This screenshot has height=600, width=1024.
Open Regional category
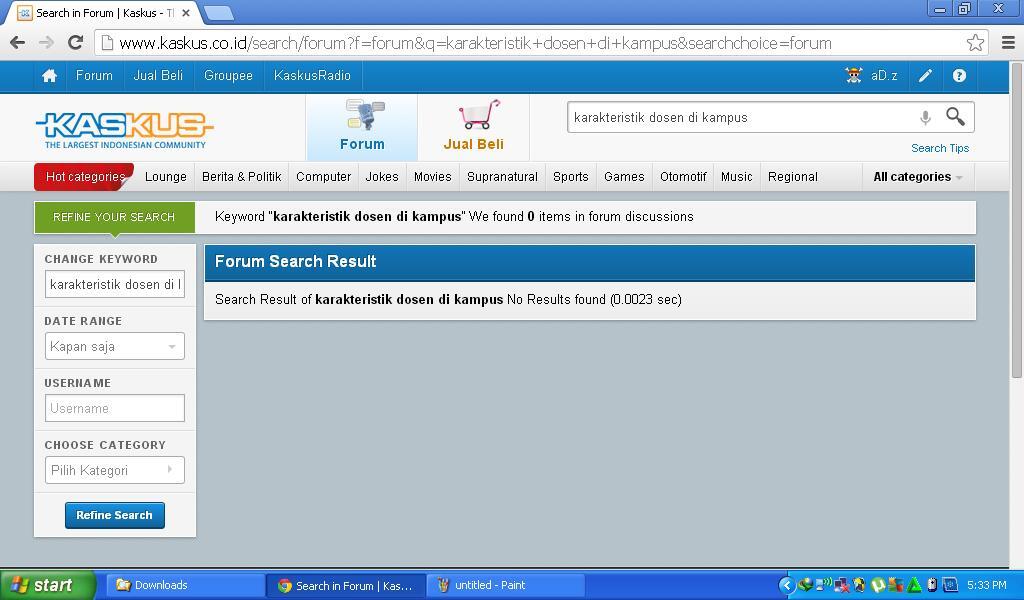(x=793, y=177)
